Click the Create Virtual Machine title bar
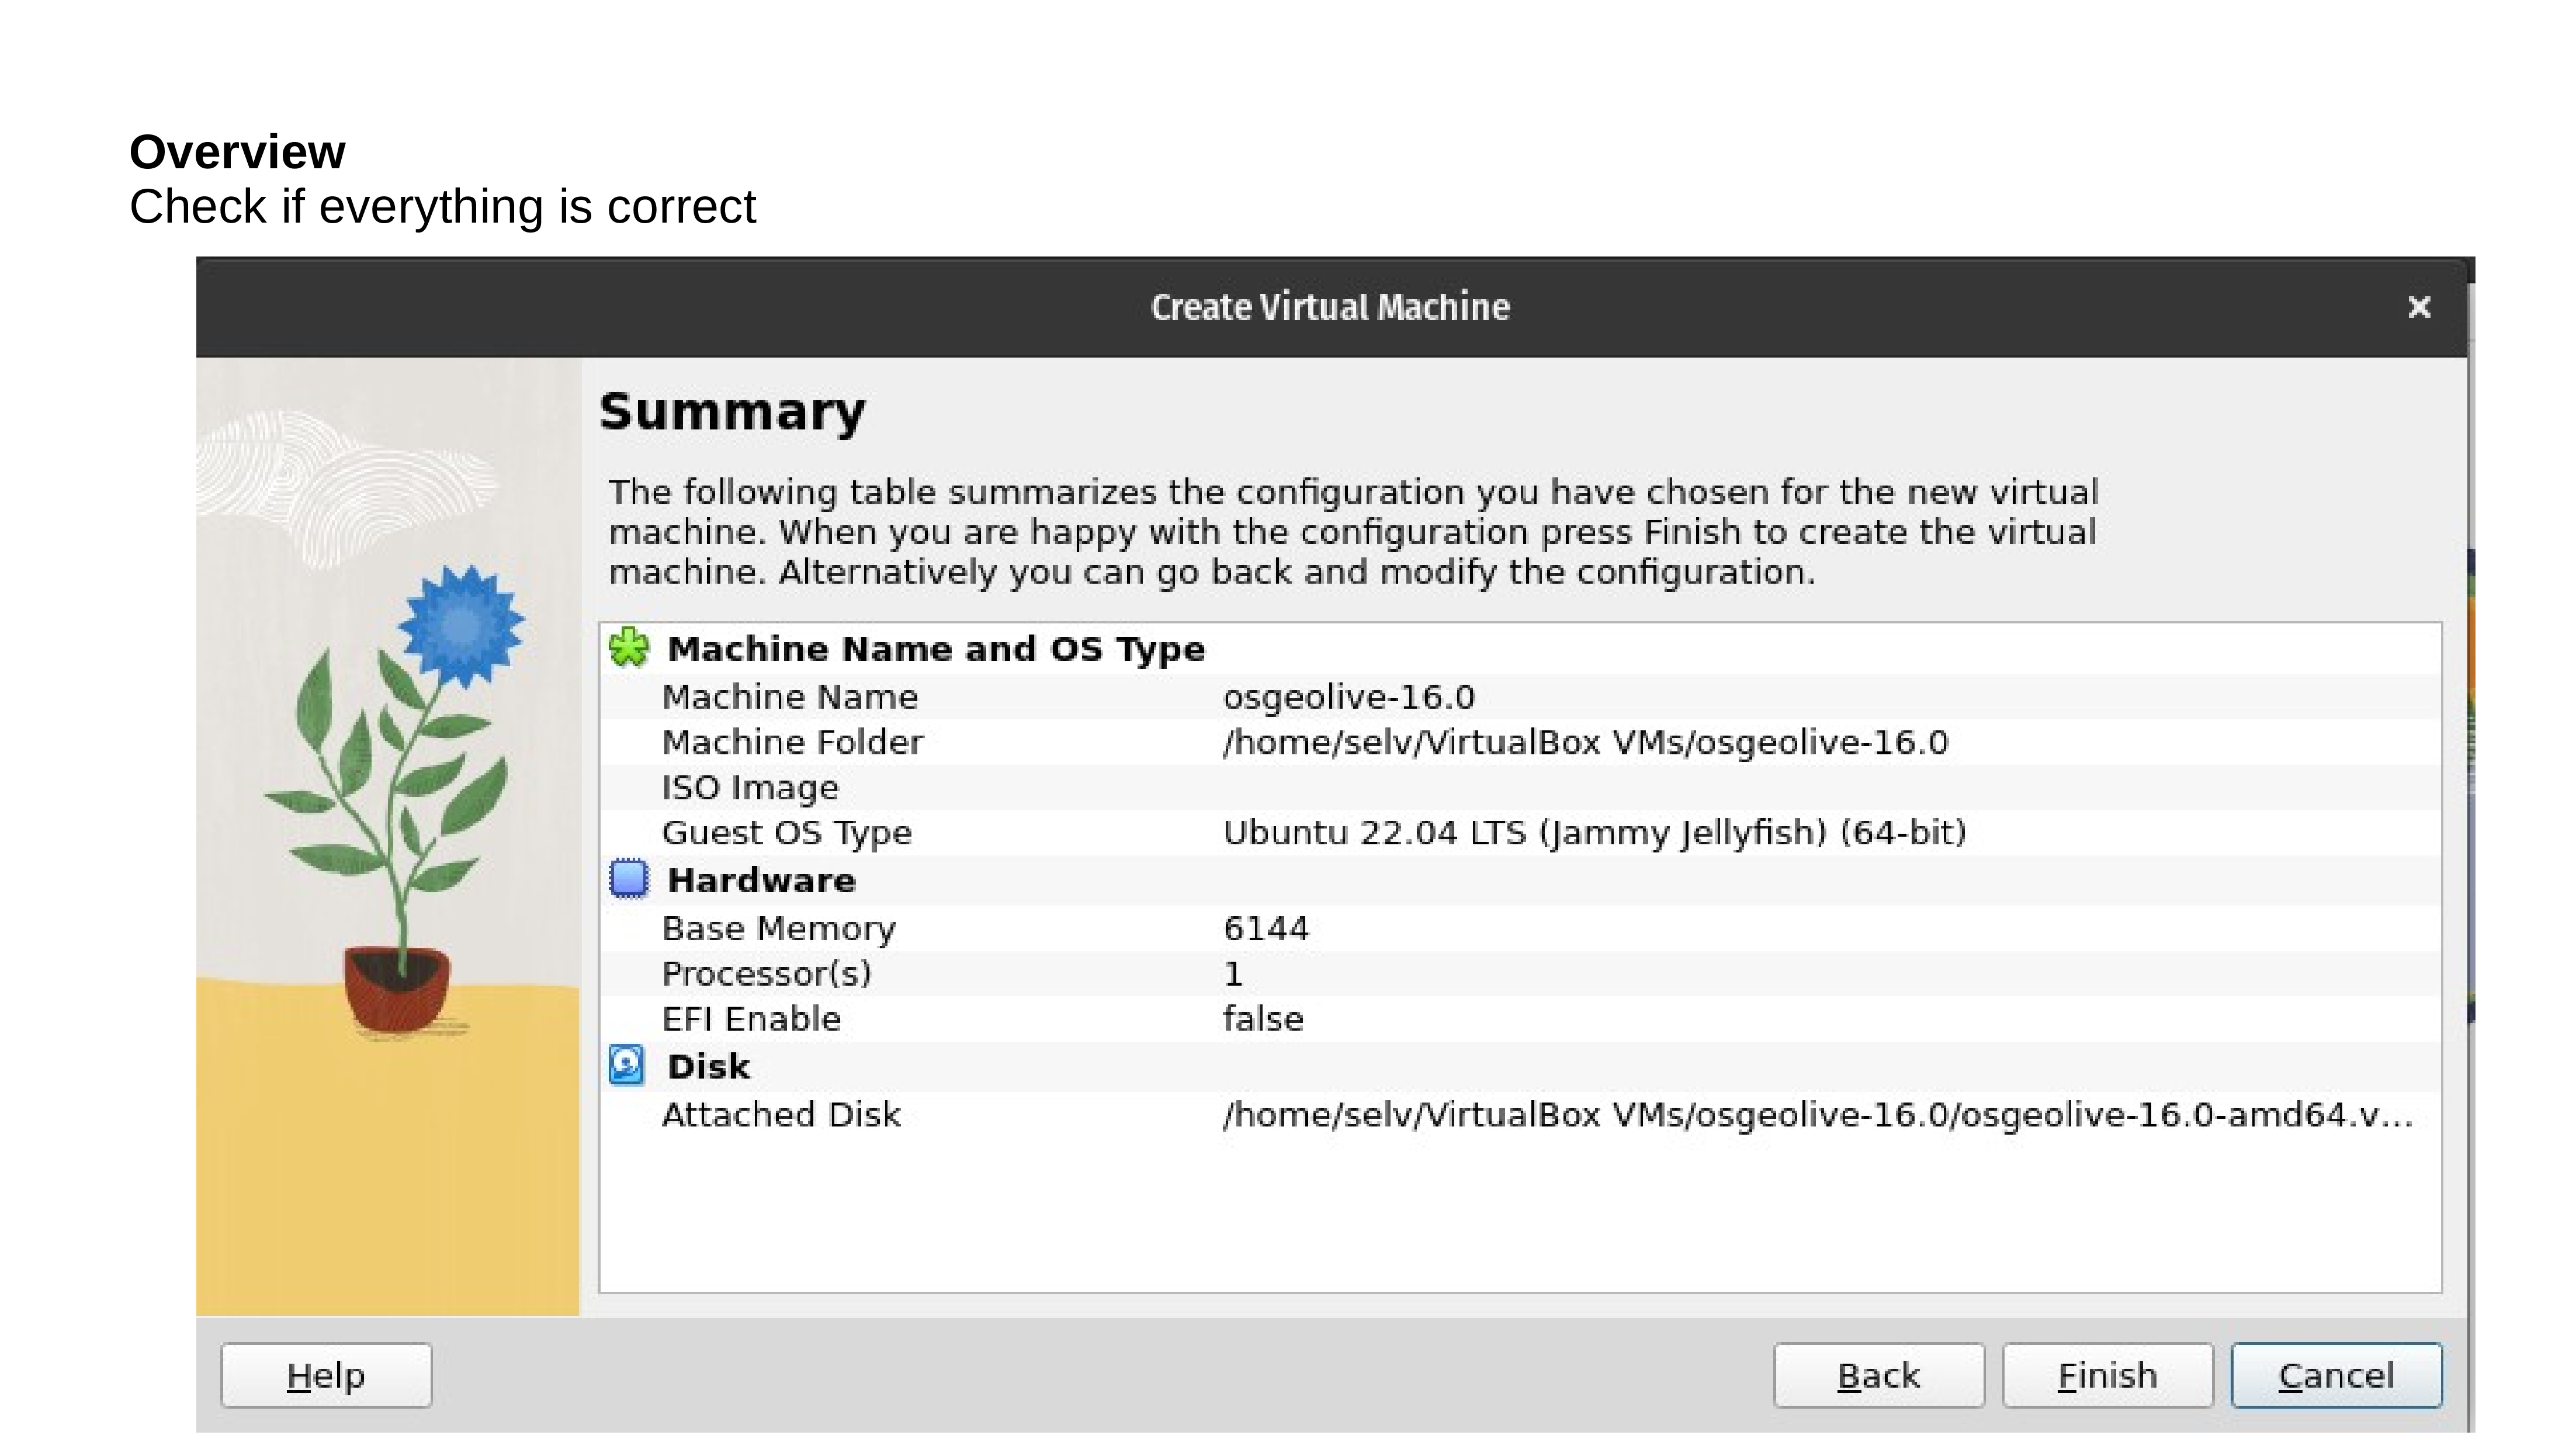 tap(1331, 307)
